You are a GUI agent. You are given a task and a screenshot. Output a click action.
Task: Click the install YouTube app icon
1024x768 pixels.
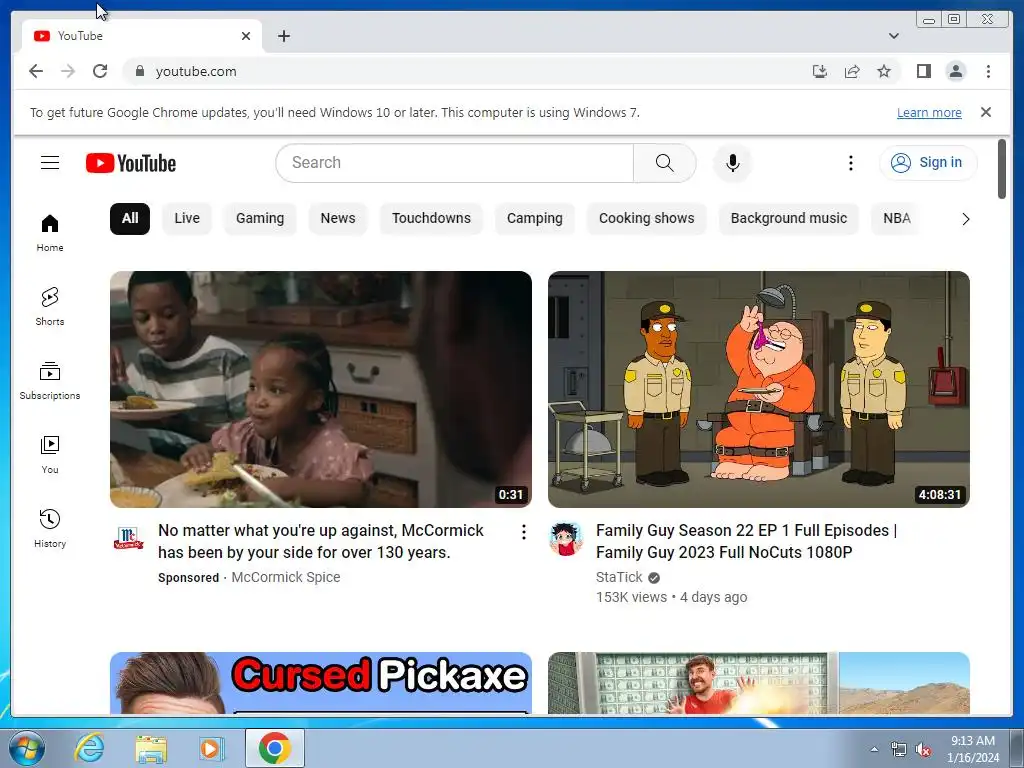coord(820,71)
